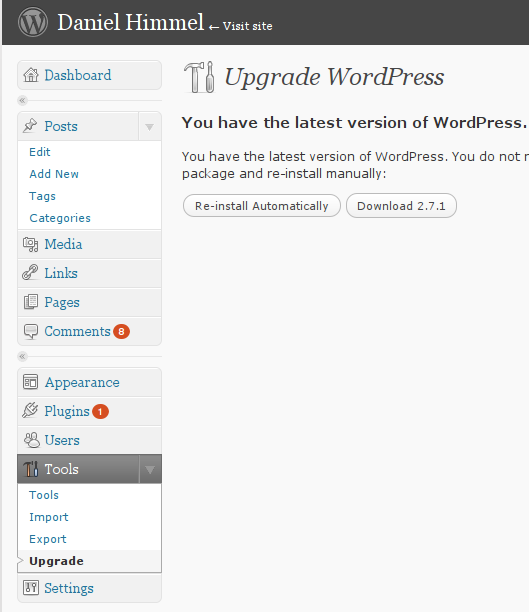Click the Settings sliders icon

(x=31, y=587)
